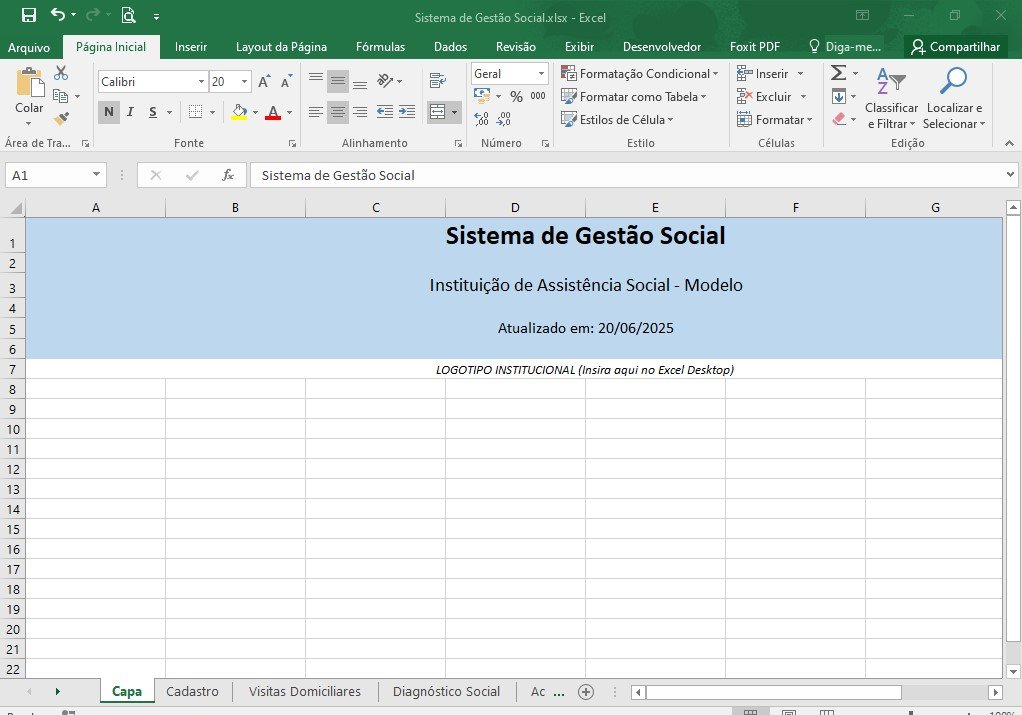Open the Geral number format dropdown
Image resolution: width=1022 pixels, height=715 pixels.
(541, 74)
